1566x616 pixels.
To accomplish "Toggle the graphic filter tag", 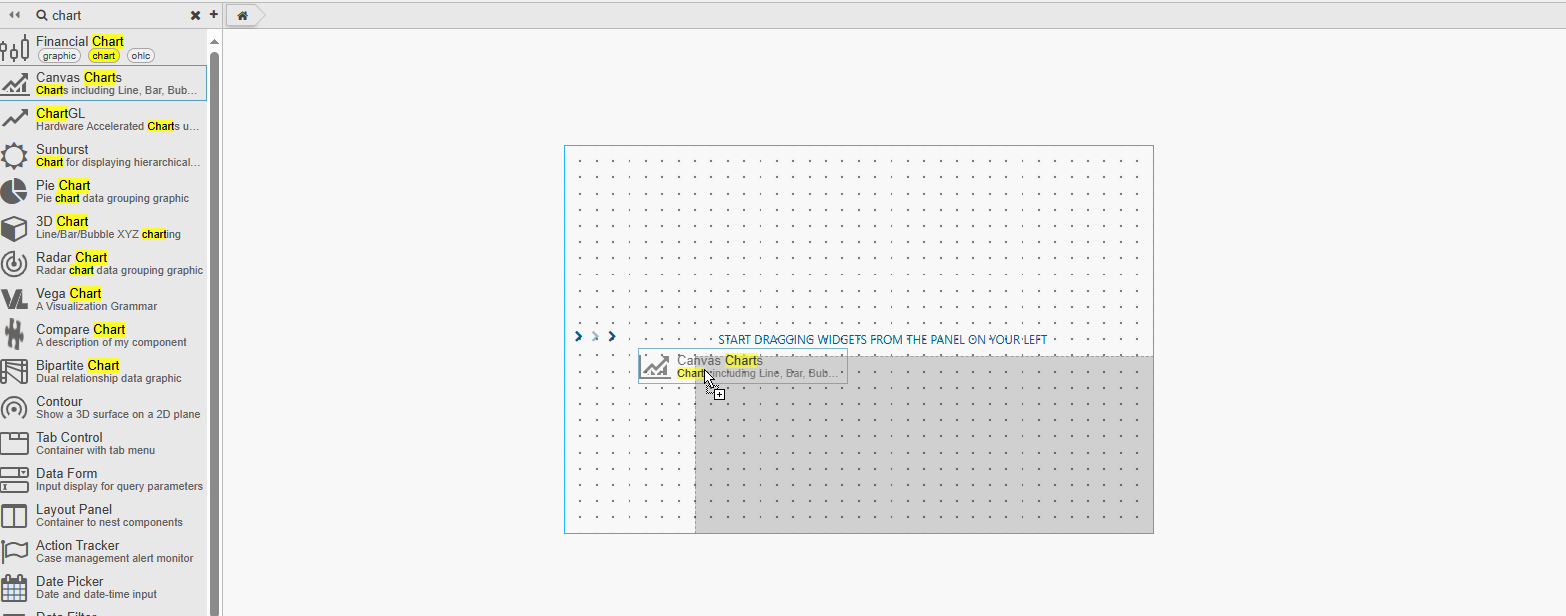I will 59,55.
